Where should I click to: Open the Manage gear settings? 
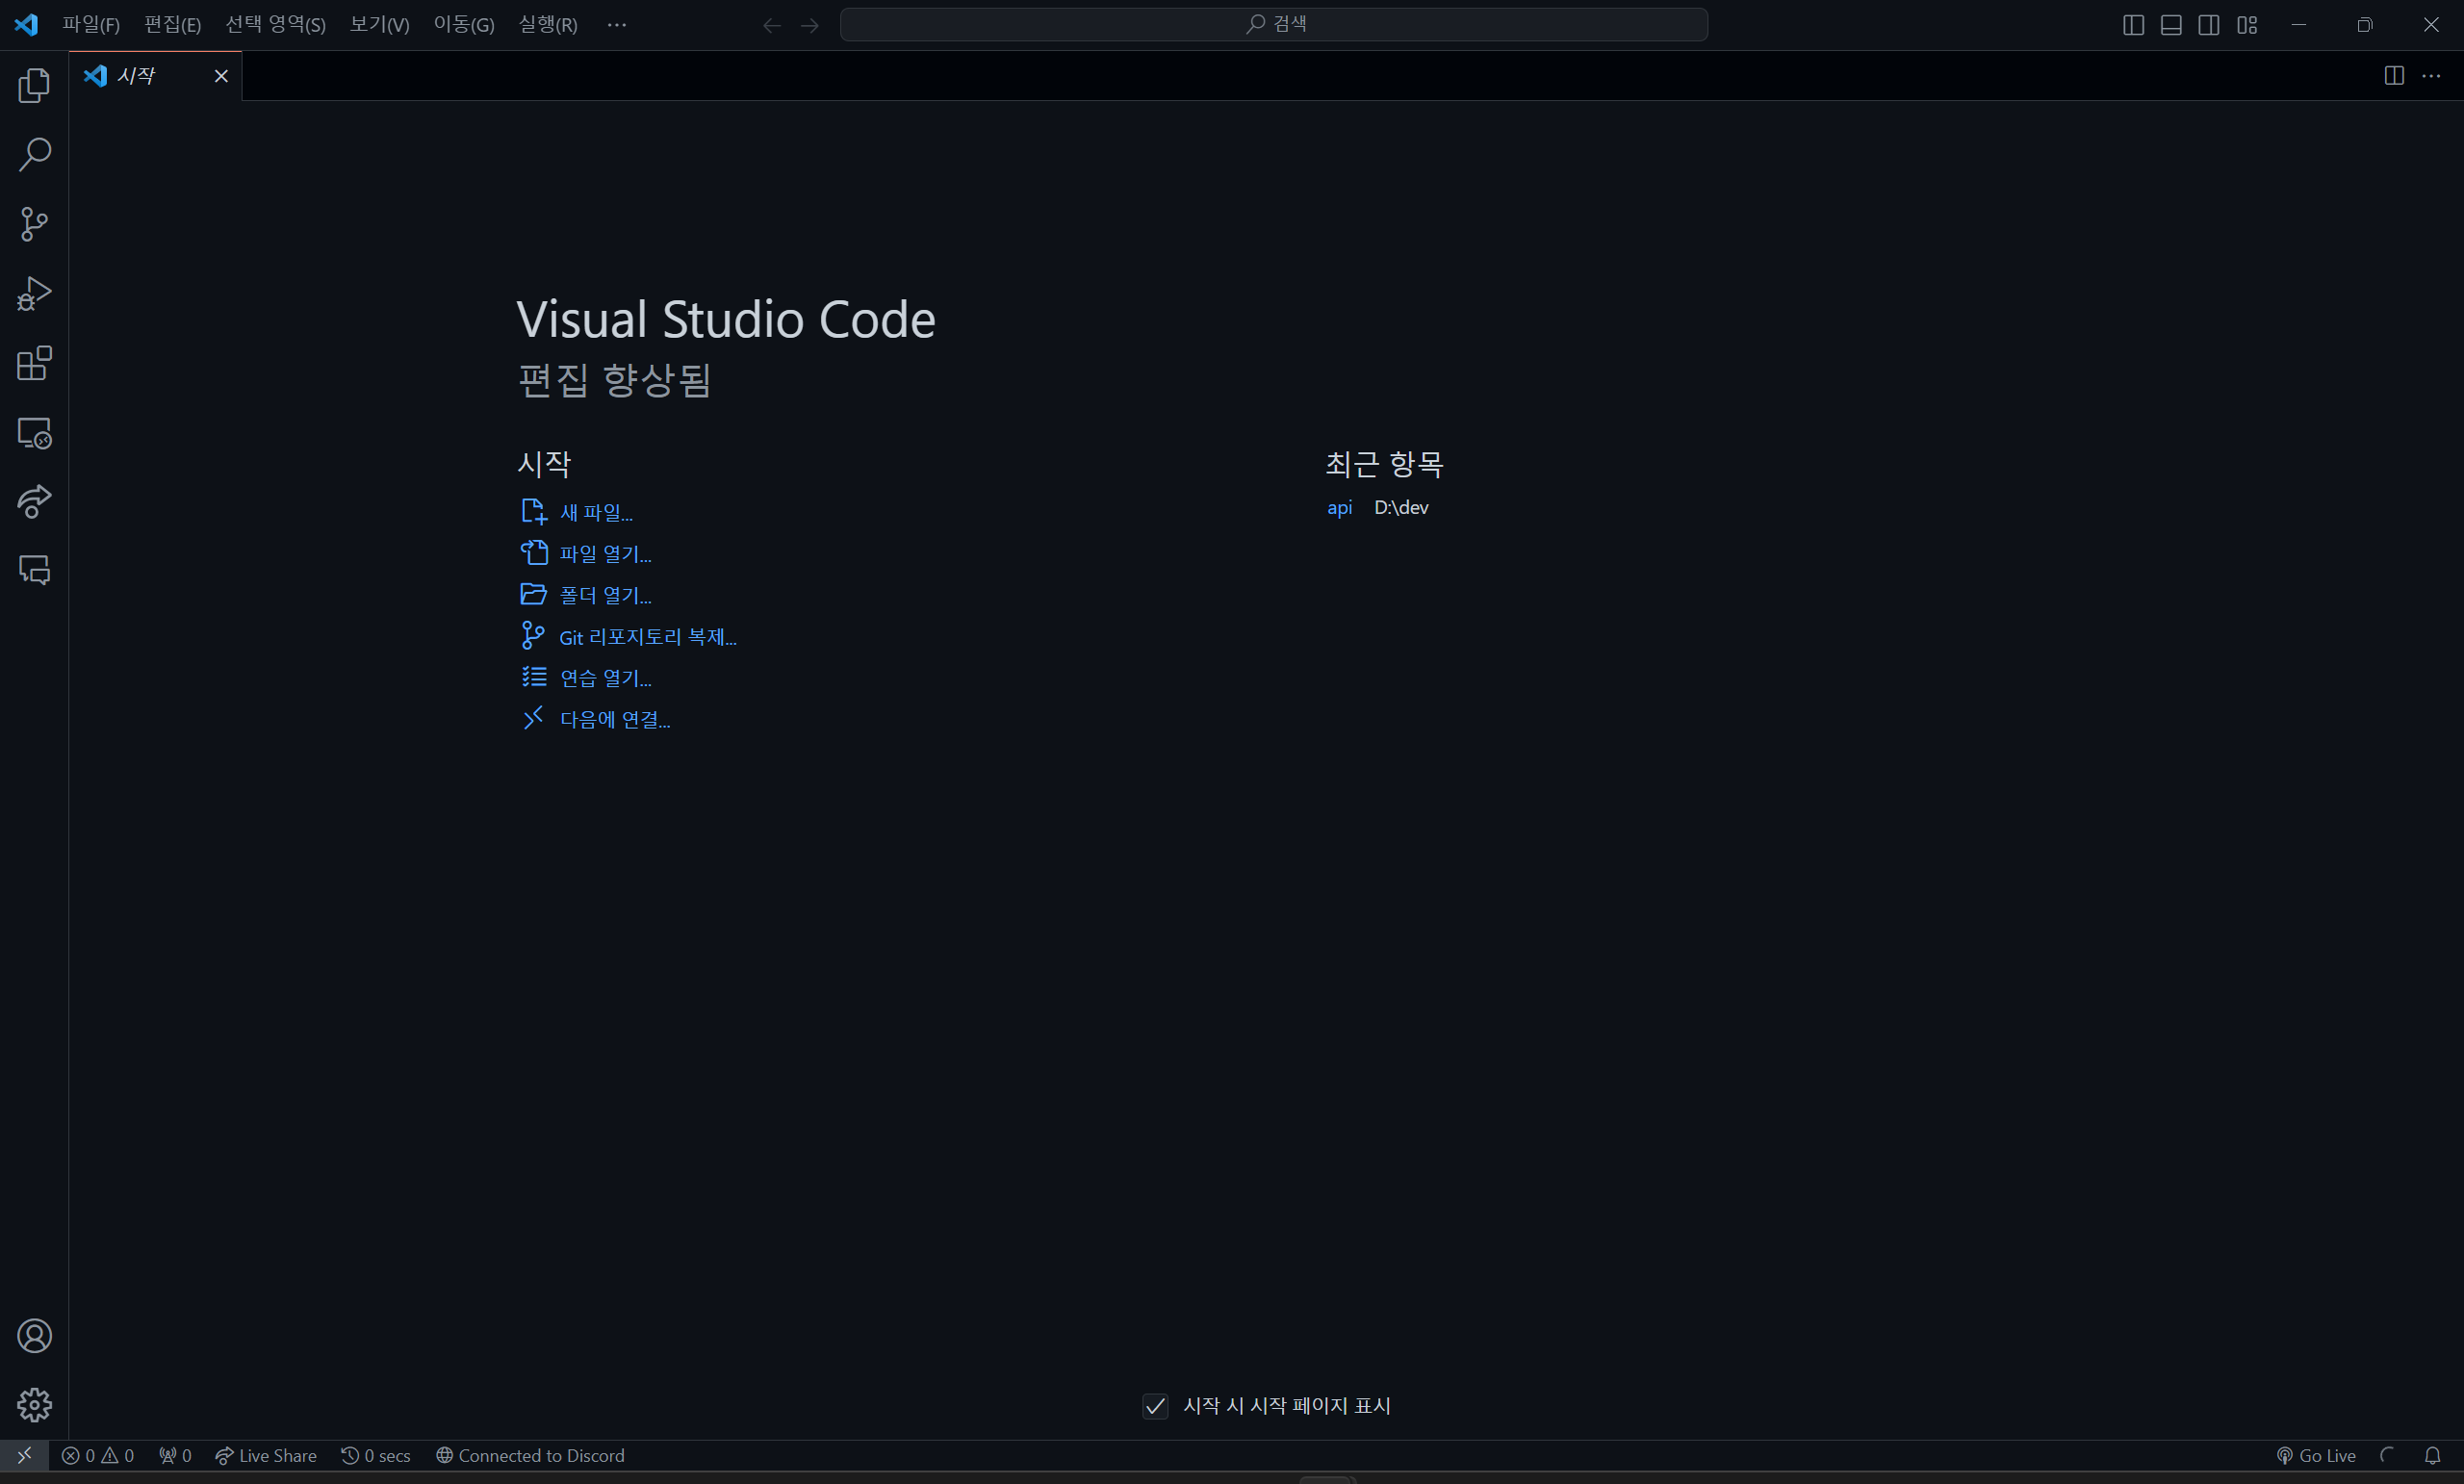[34, 1405]
